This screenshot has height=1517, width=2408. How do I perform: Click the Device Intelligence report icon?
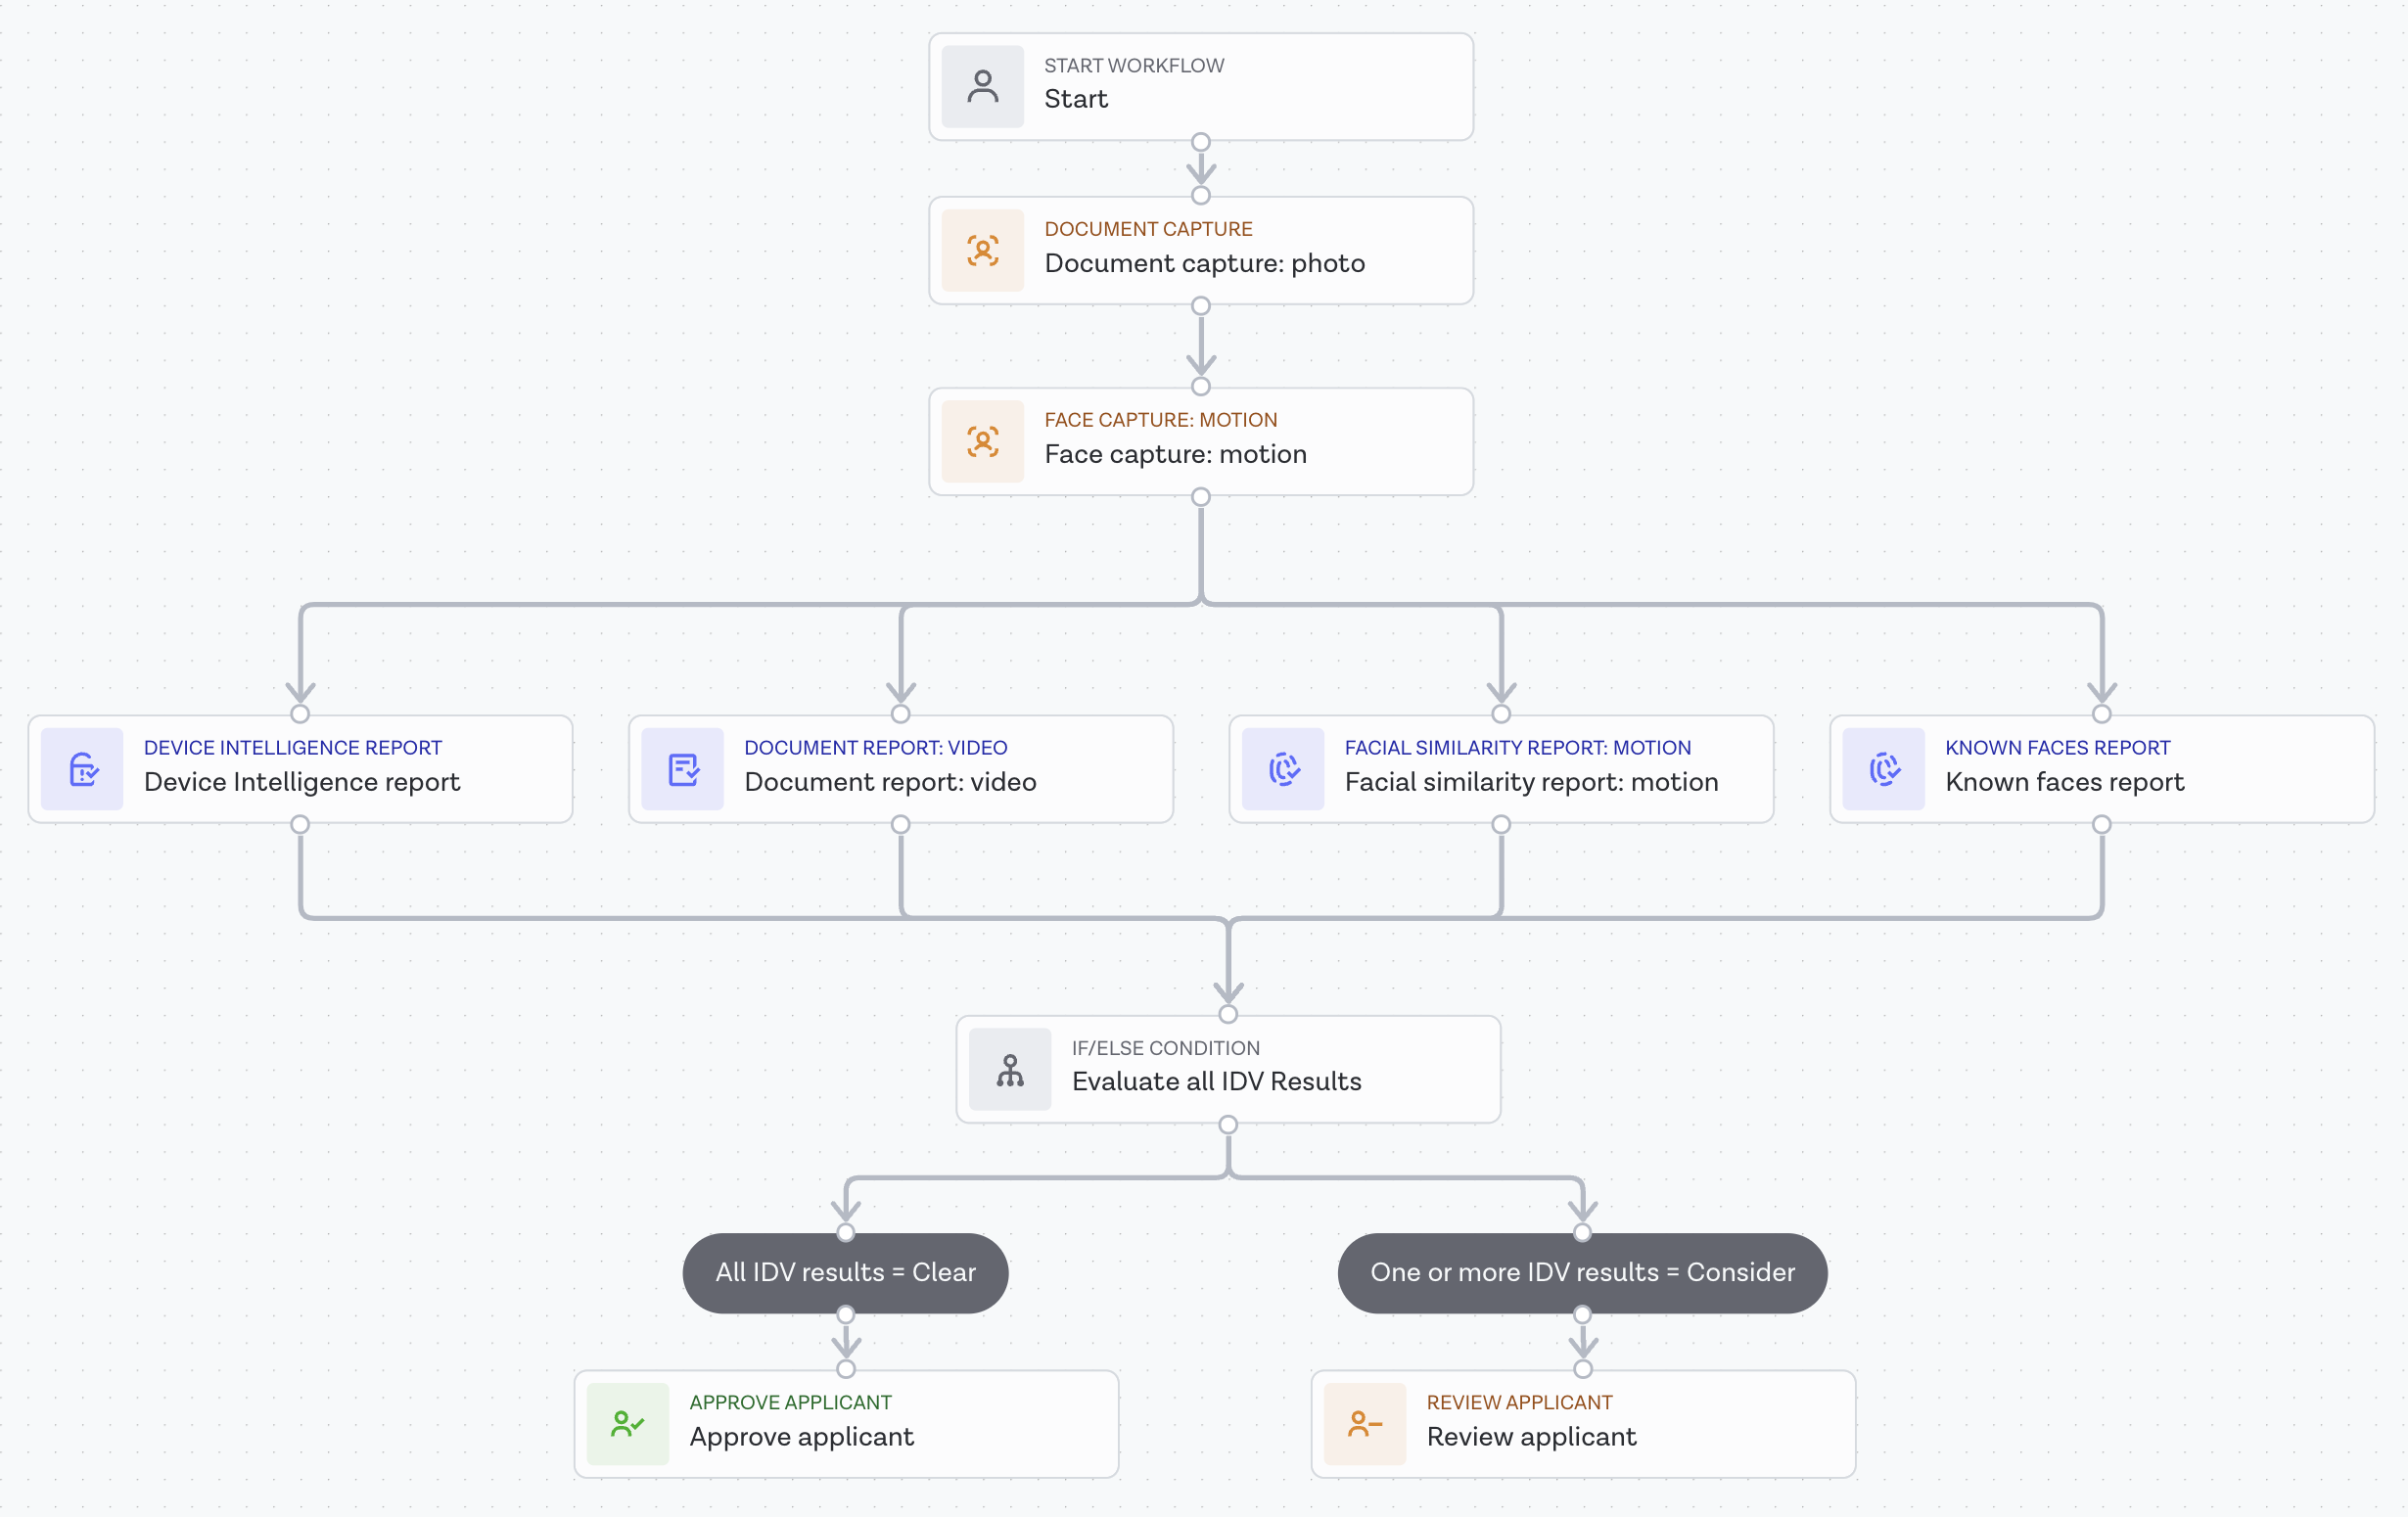click(82, 769)
